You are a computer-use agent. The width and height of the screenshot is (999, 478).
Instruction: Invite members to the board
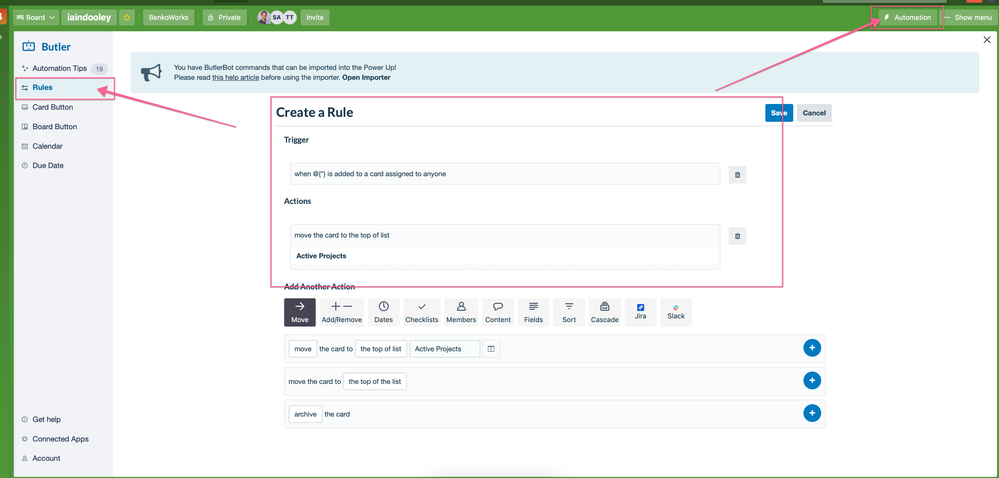(x=315, y=18)
